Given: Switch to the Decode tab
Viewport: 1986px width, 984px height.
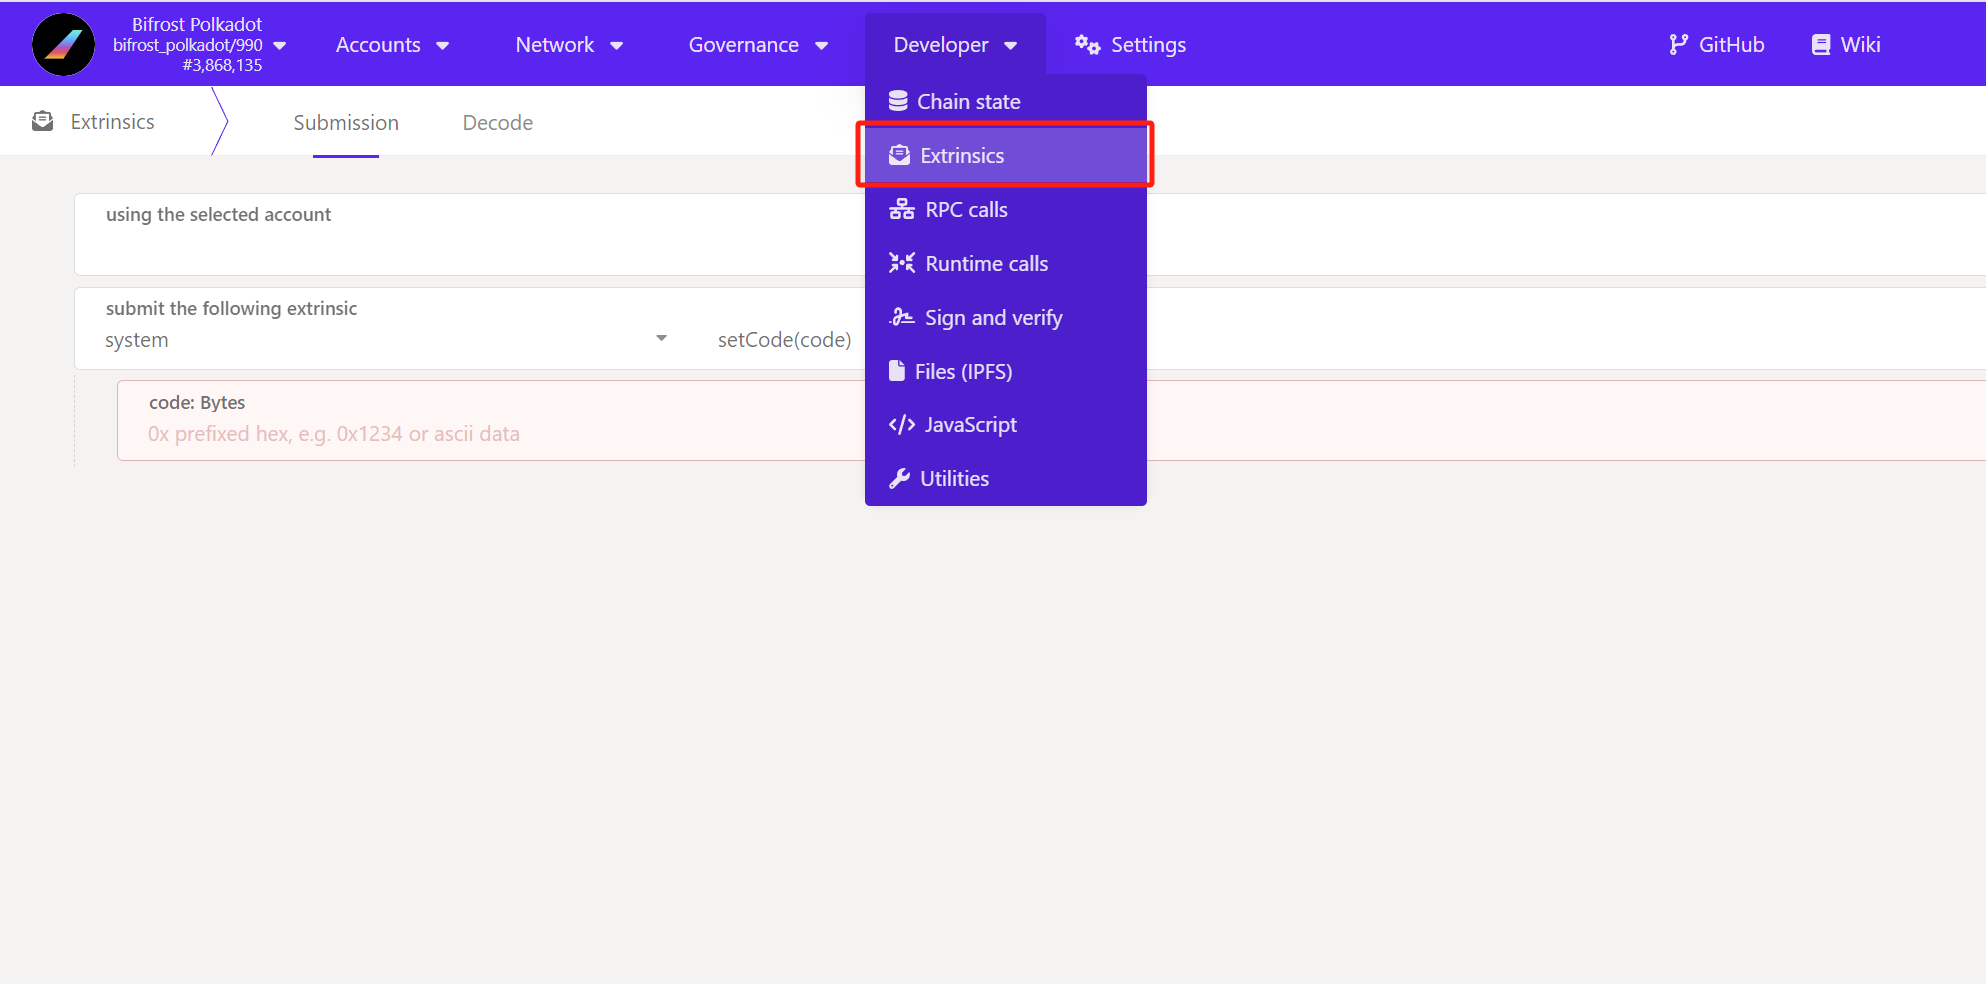Looking at the screenshot, I should coord(497,123).
